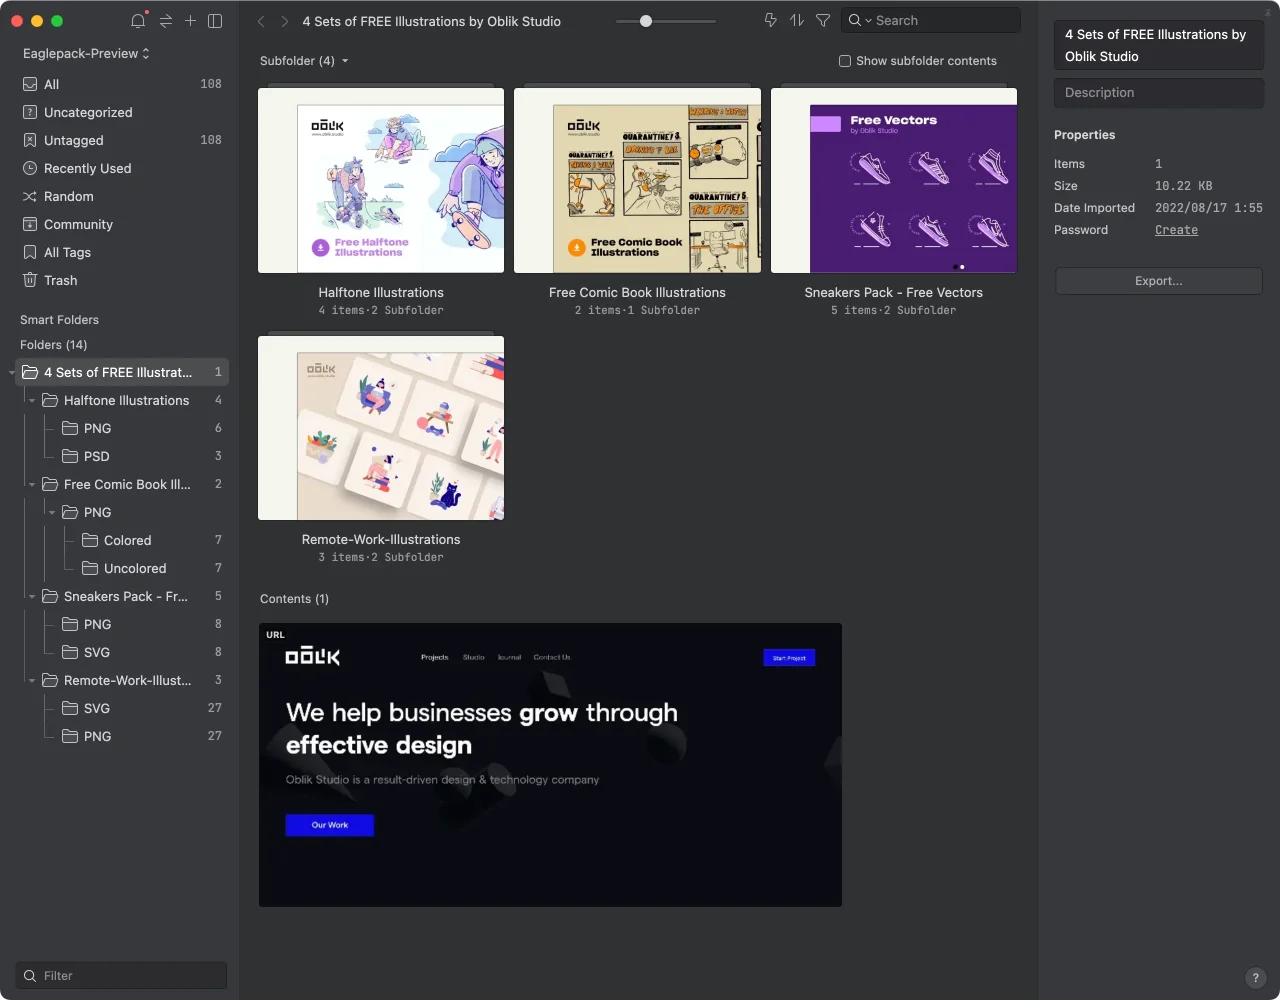Viewport: 1280px width, 1000px height.
Task: Click Sneakers Pack - Free Vectors name
Action: point(893,293)
